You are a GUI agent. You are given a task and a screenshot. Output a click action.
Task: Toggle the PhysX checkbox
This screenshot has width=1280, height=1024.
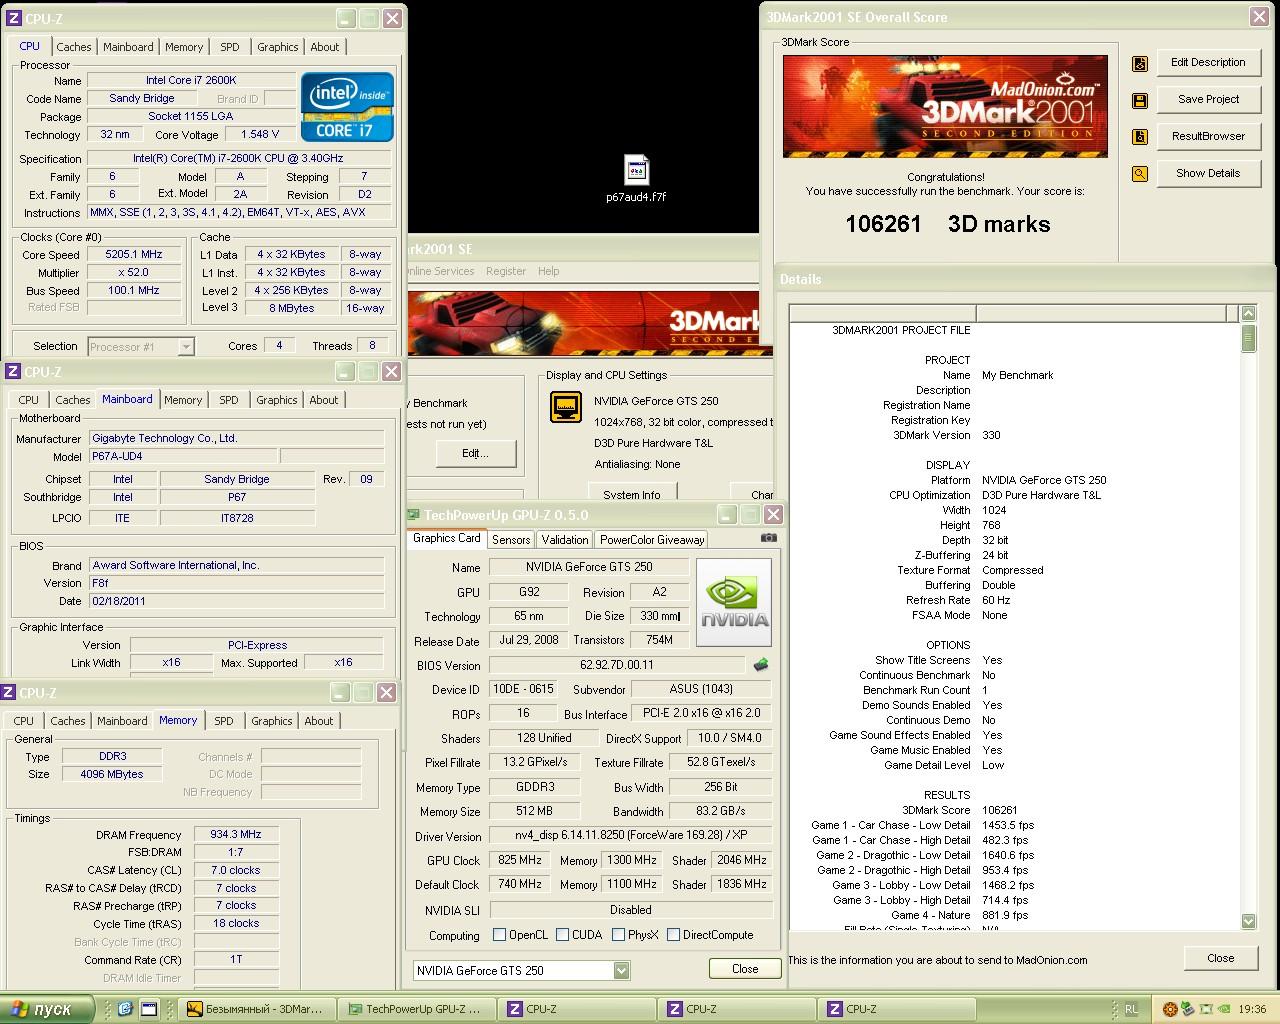tap(618, 935)
